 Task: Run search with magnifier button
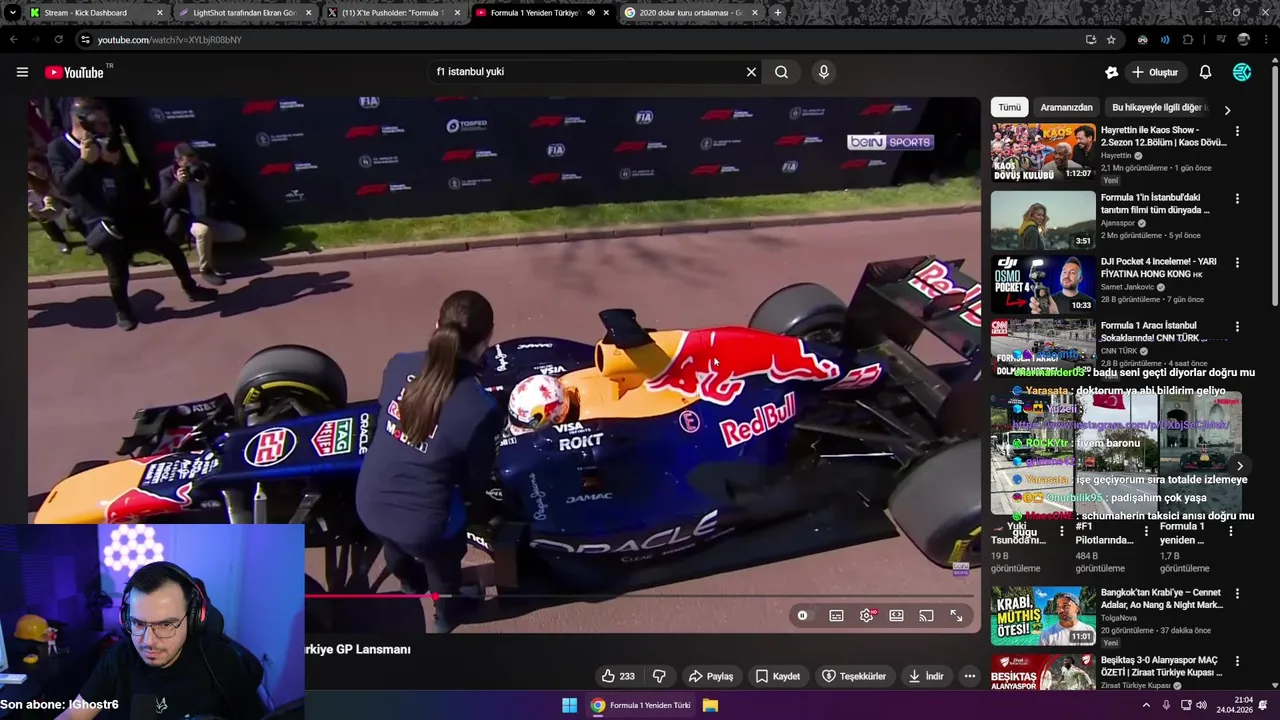click(x=781, y=72)
